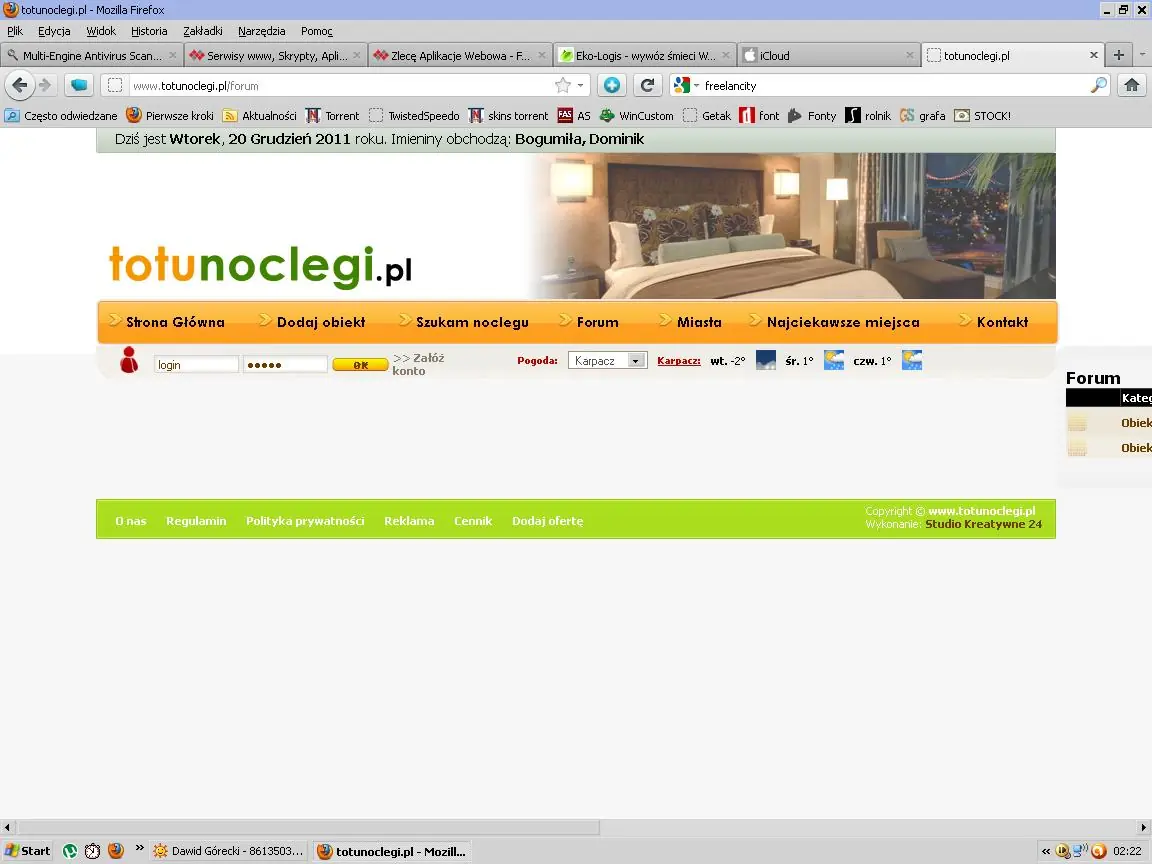The width and height of the screenshot is (1152, 864).
Task: Click the Firefox icon in the quick launch bar
Action: 116,851
